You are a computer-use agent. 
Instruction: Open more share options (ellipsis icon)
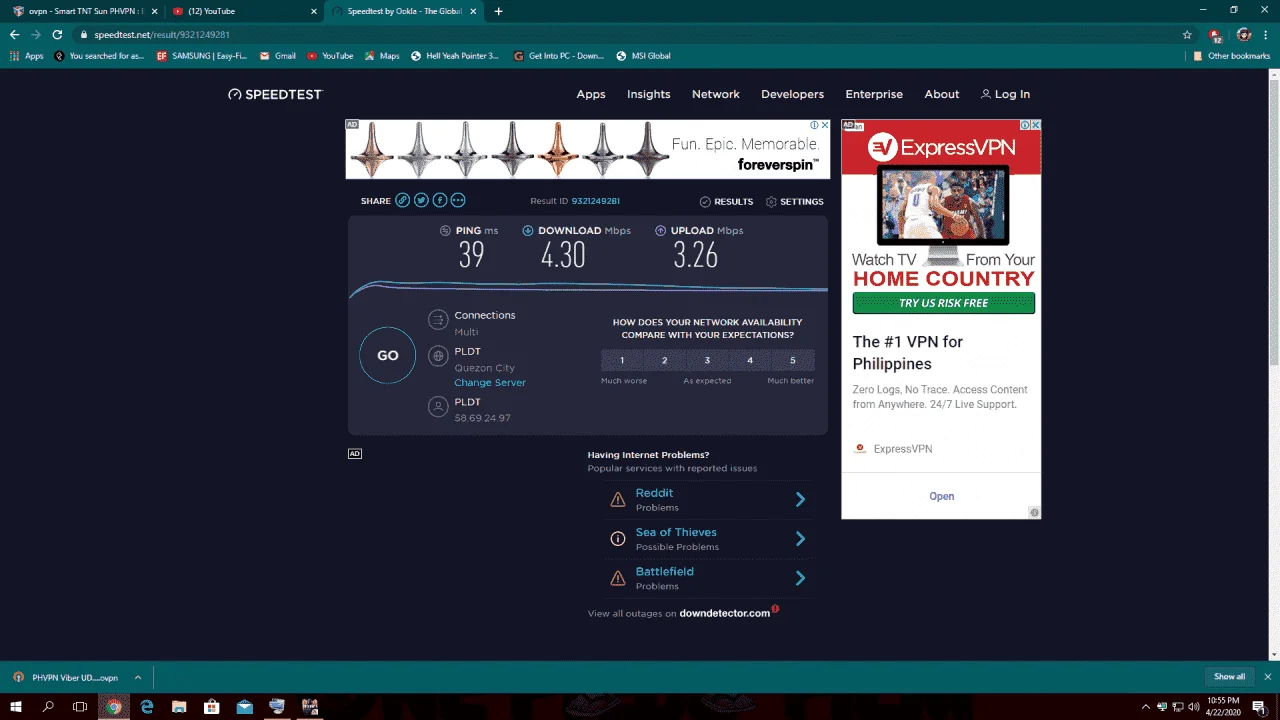(458, 200)
